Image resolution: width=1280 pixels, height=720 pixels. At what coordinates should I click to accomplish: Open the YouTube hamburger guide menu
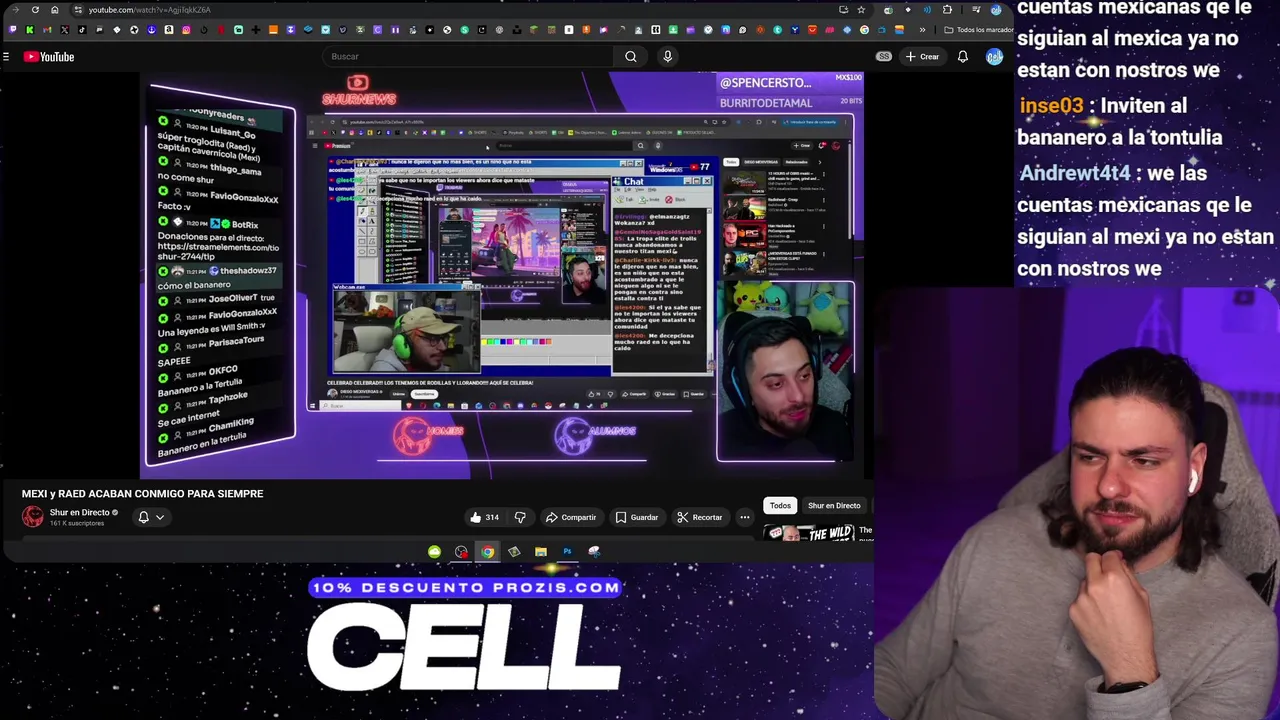[x=6, y=57]
